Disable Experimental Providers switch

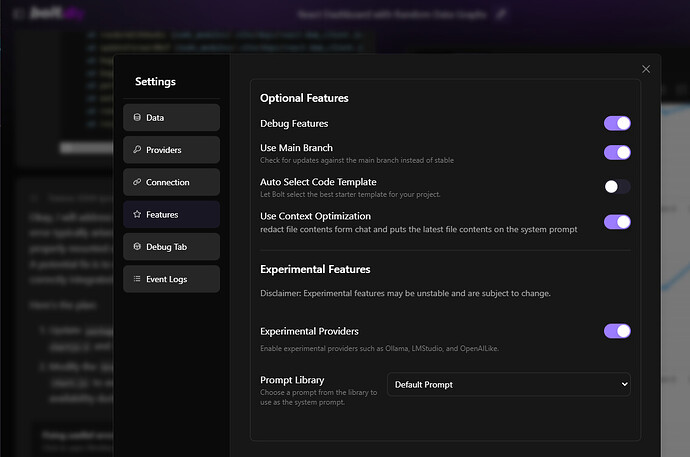tap(617, 331)
